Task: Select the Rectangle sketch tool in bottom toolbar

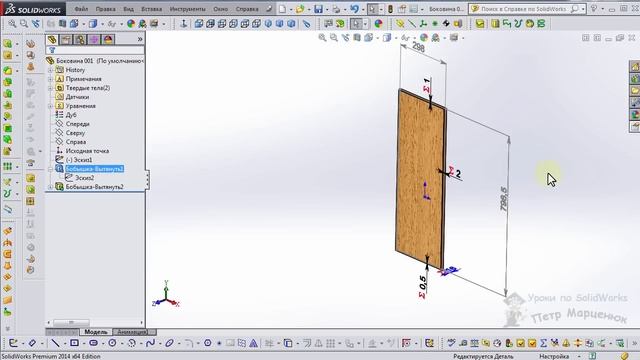Action: coord(74,343)
